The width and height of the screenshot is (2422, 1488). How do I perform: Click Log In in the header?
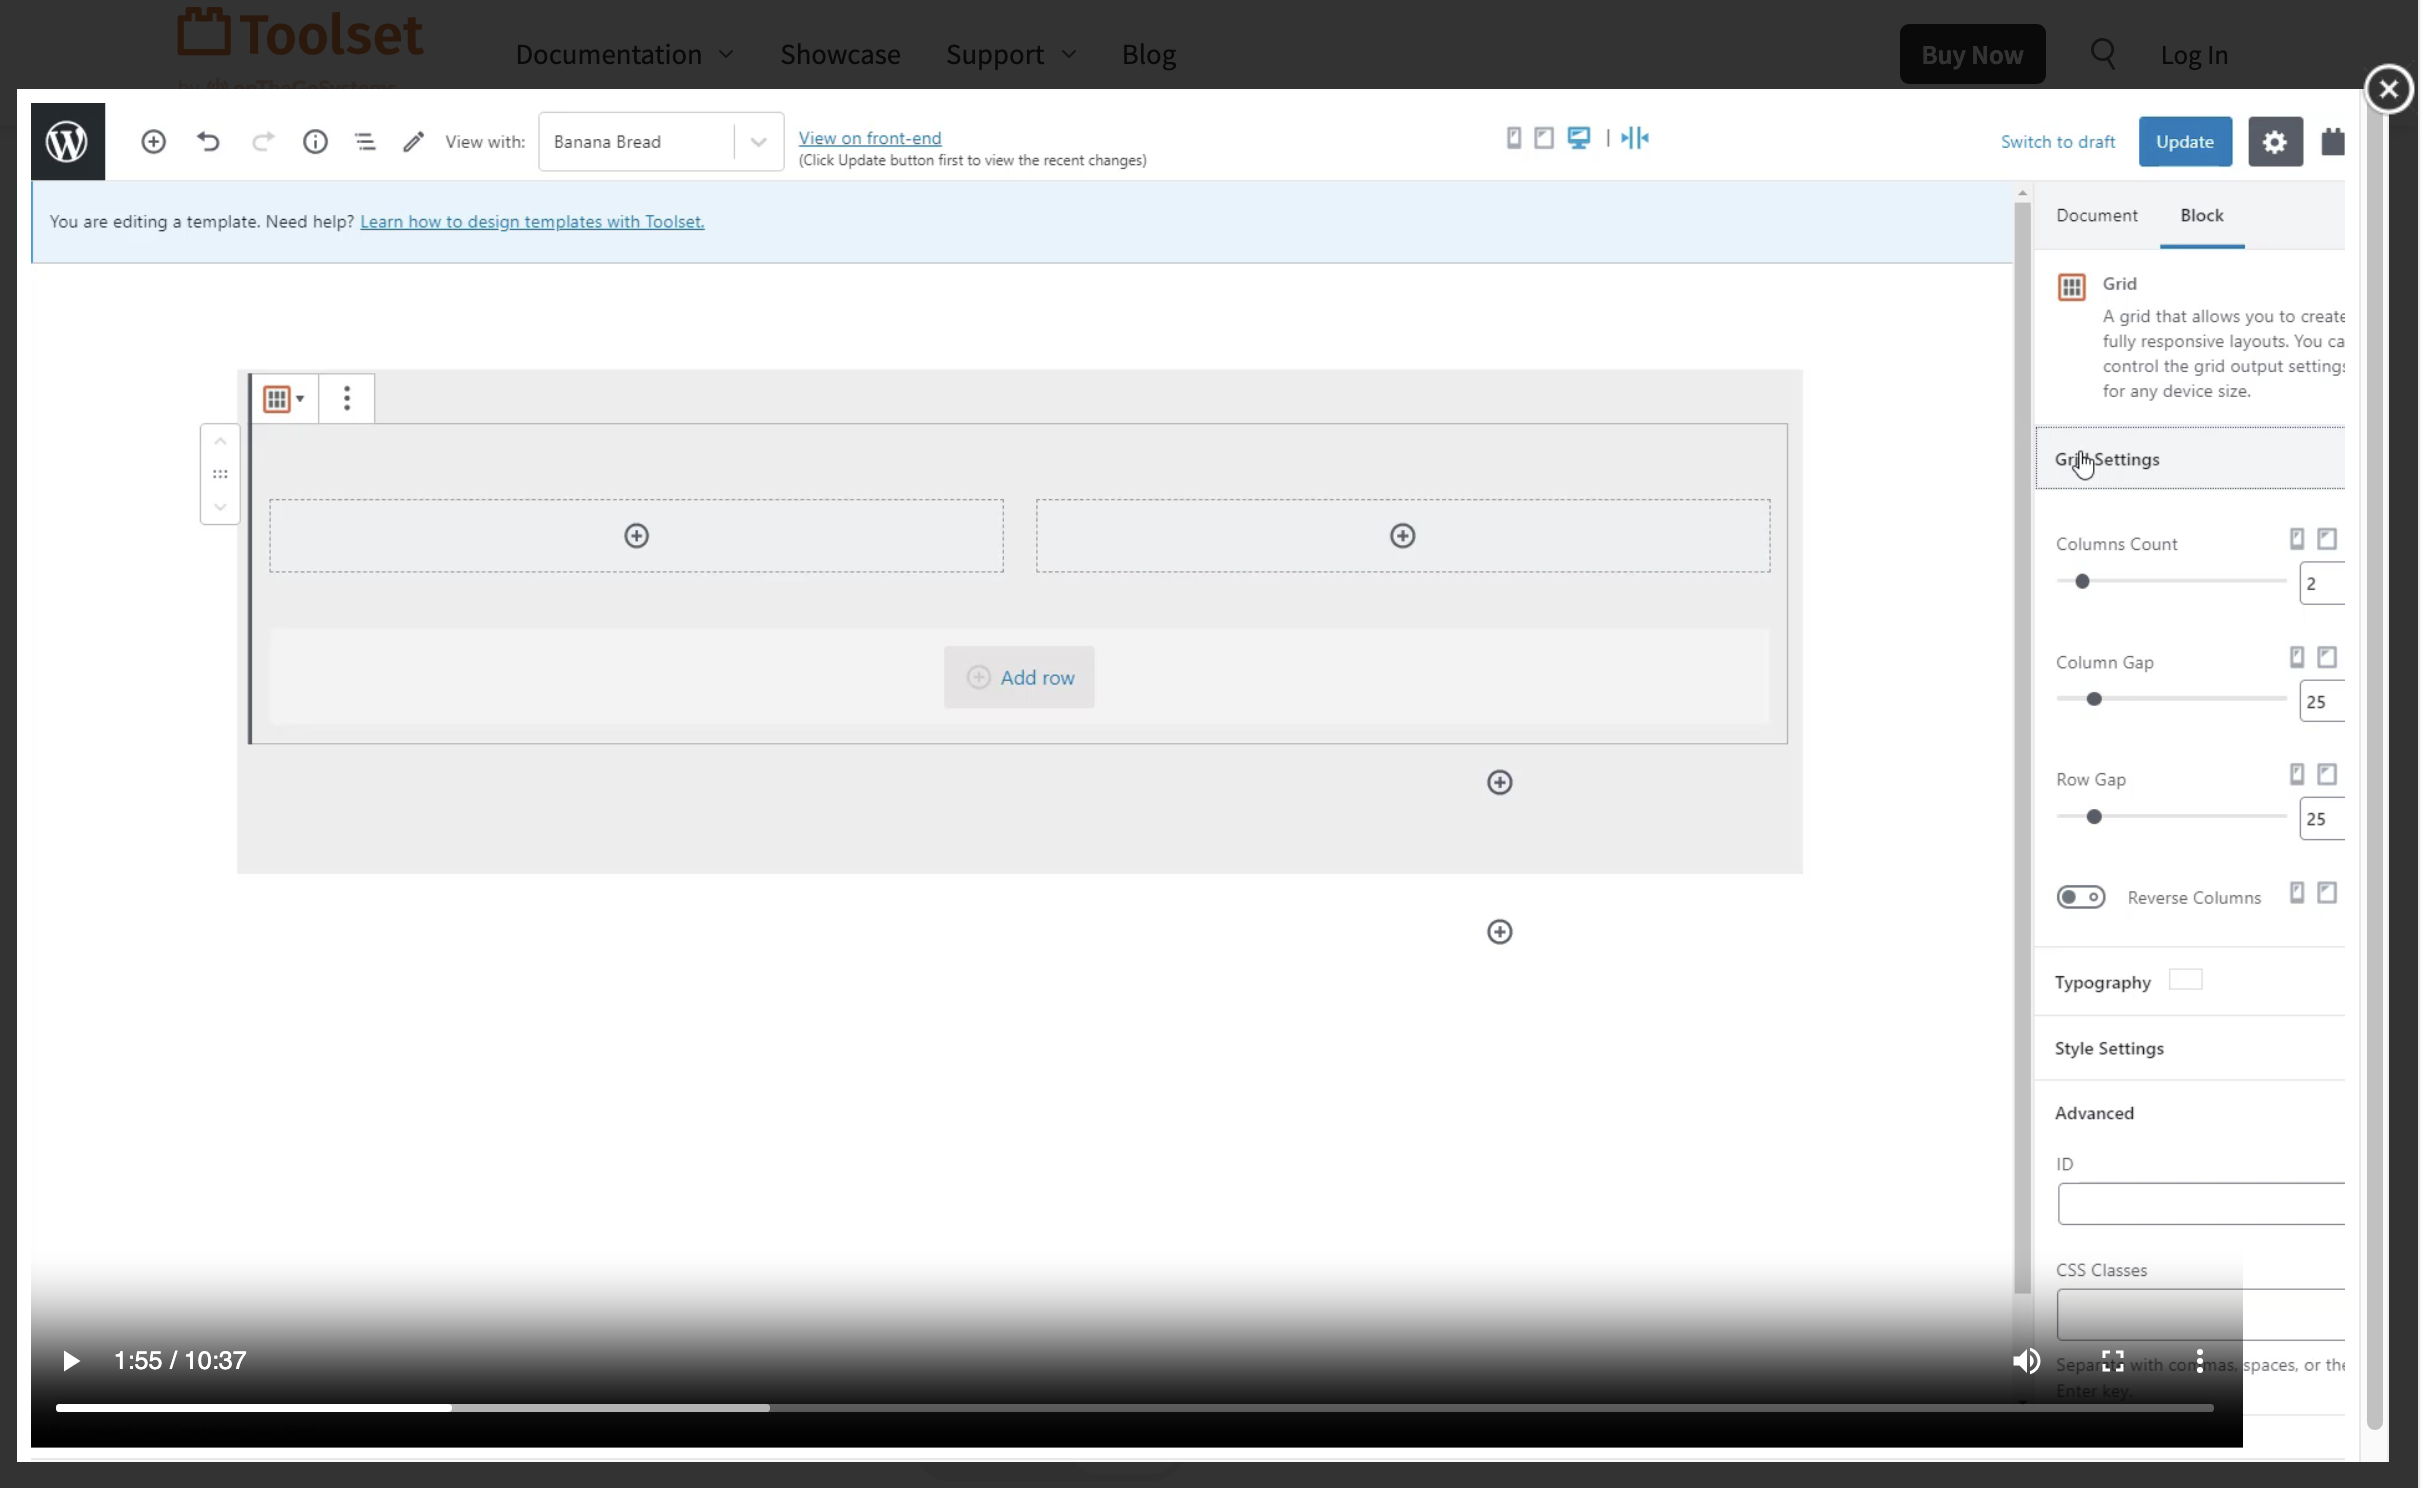click(x=2194, y=55)
